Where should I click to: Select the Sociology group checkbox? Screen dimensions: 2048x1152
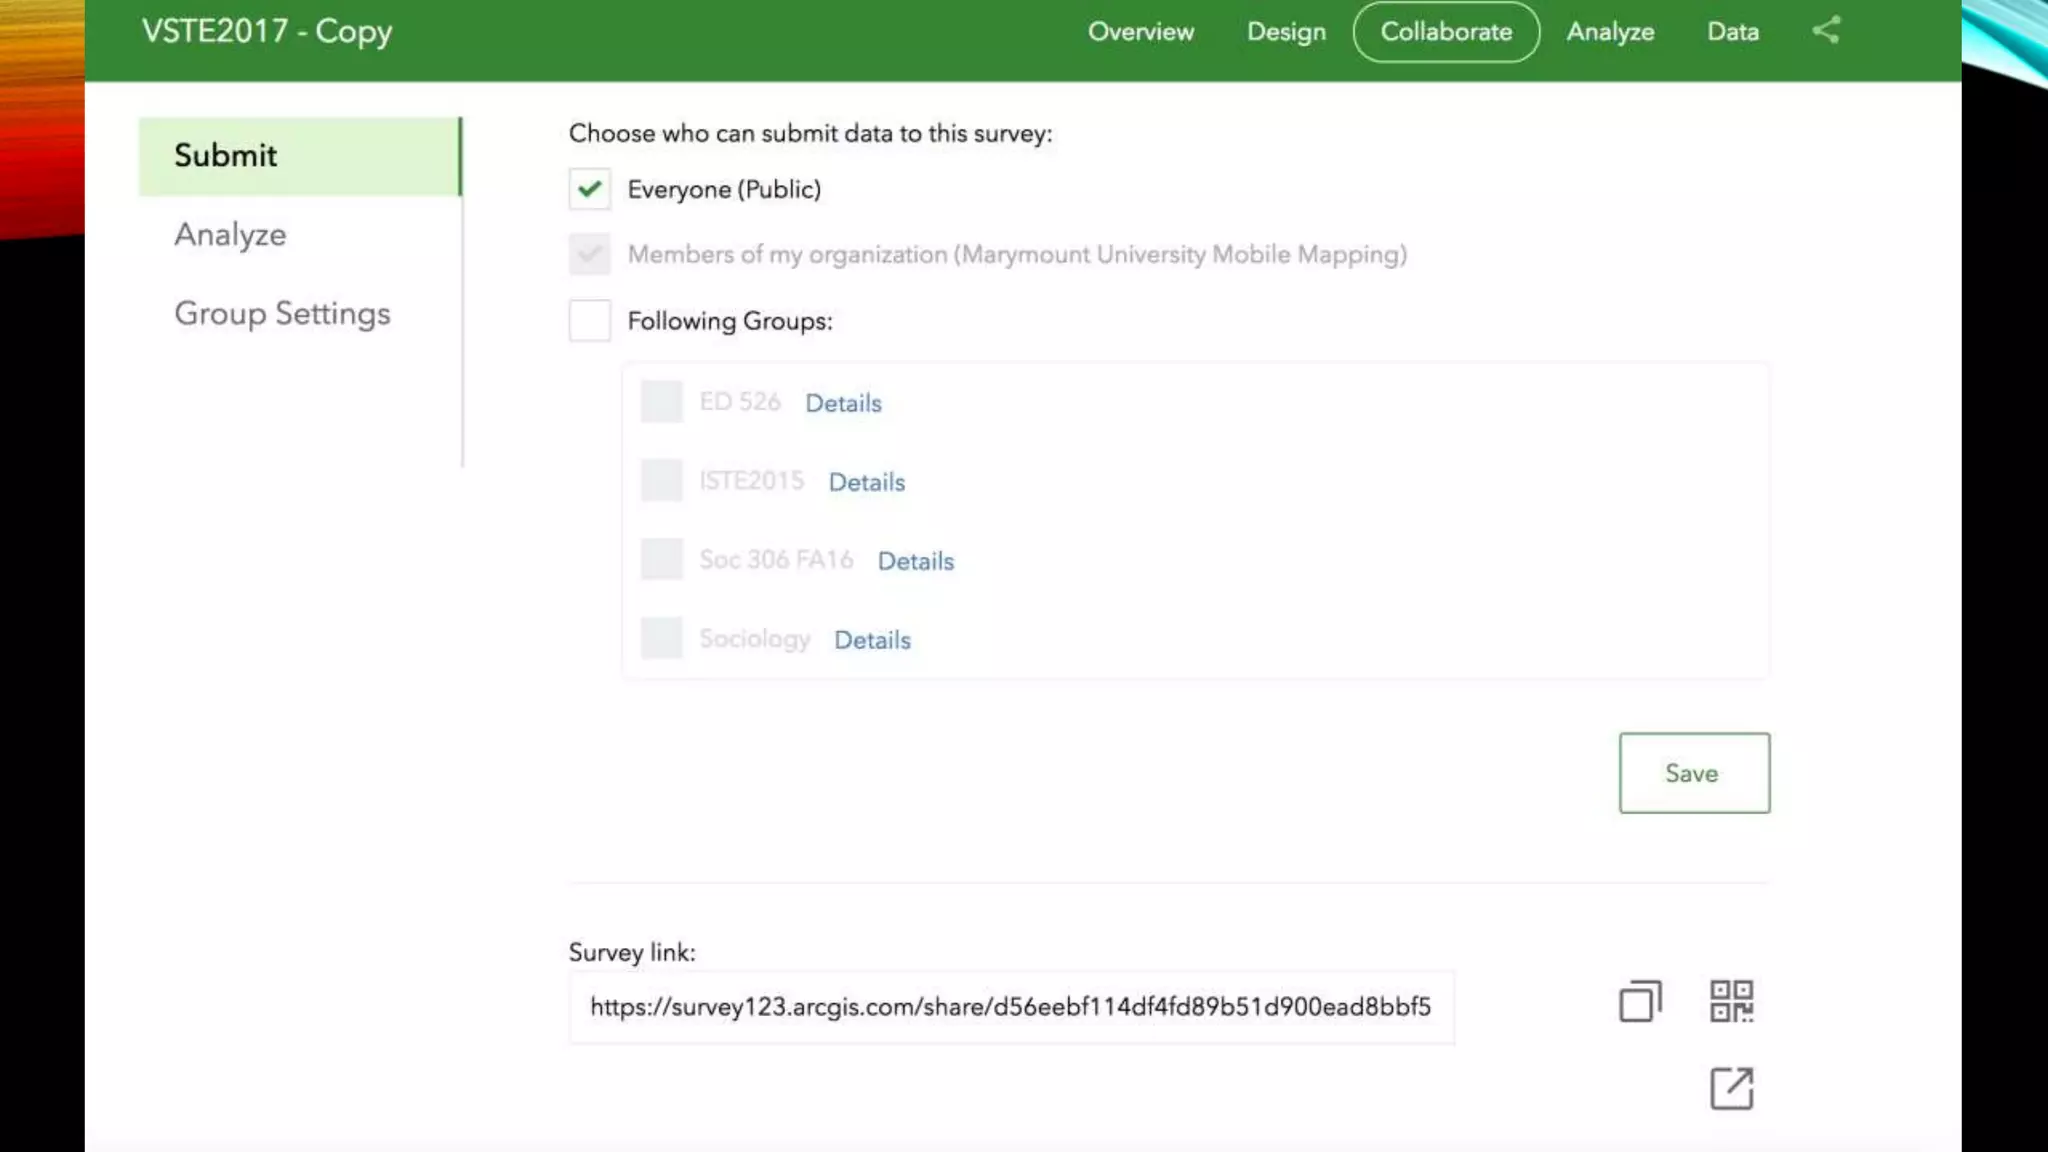coord(661,639)
